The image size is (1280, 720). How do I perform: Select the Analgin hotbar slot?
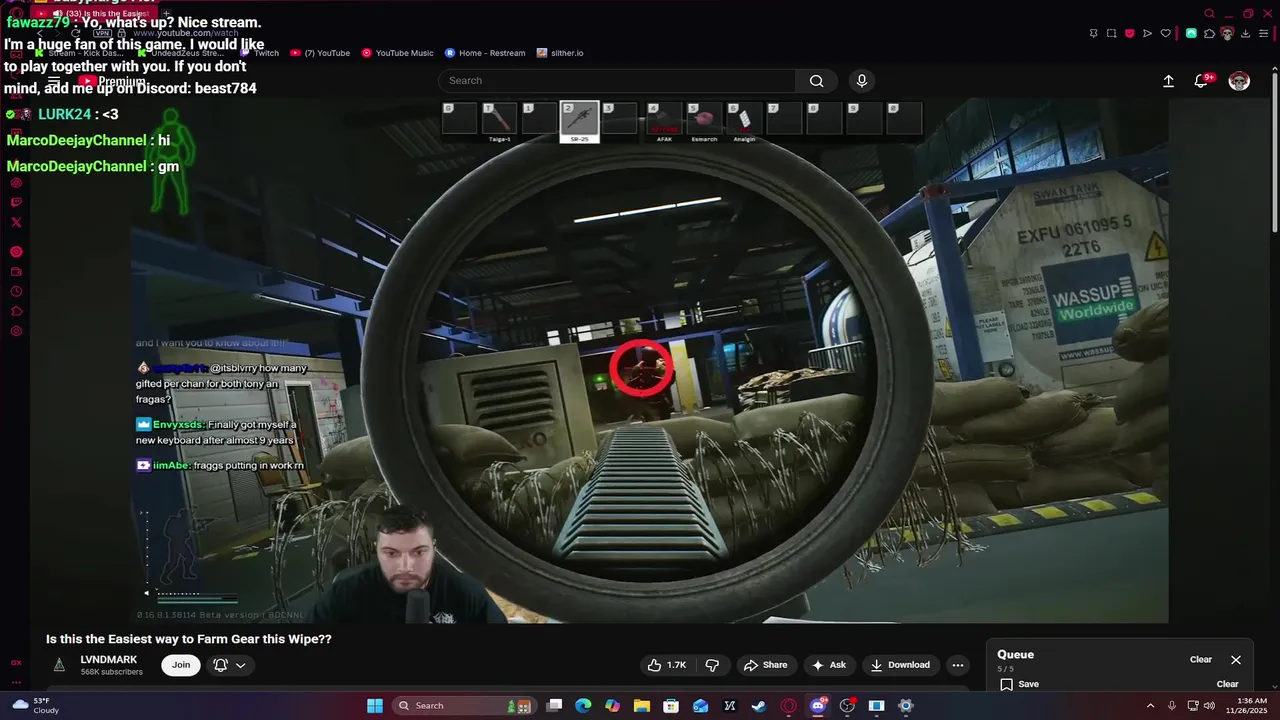pyautogui.click(x=744, y=120)
